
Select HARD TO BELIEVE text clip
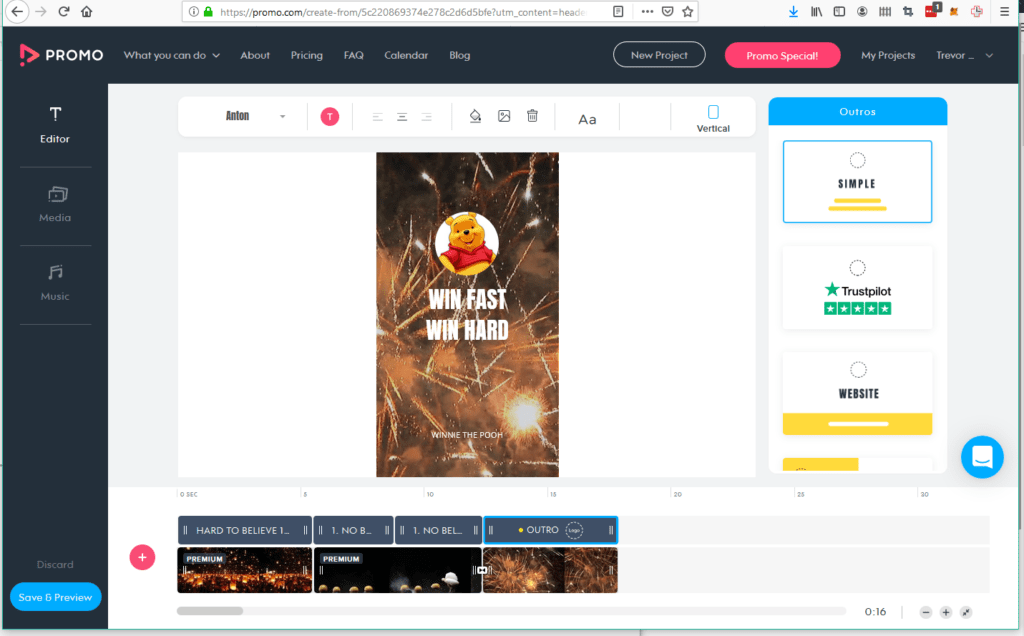[x=244, y=530]
